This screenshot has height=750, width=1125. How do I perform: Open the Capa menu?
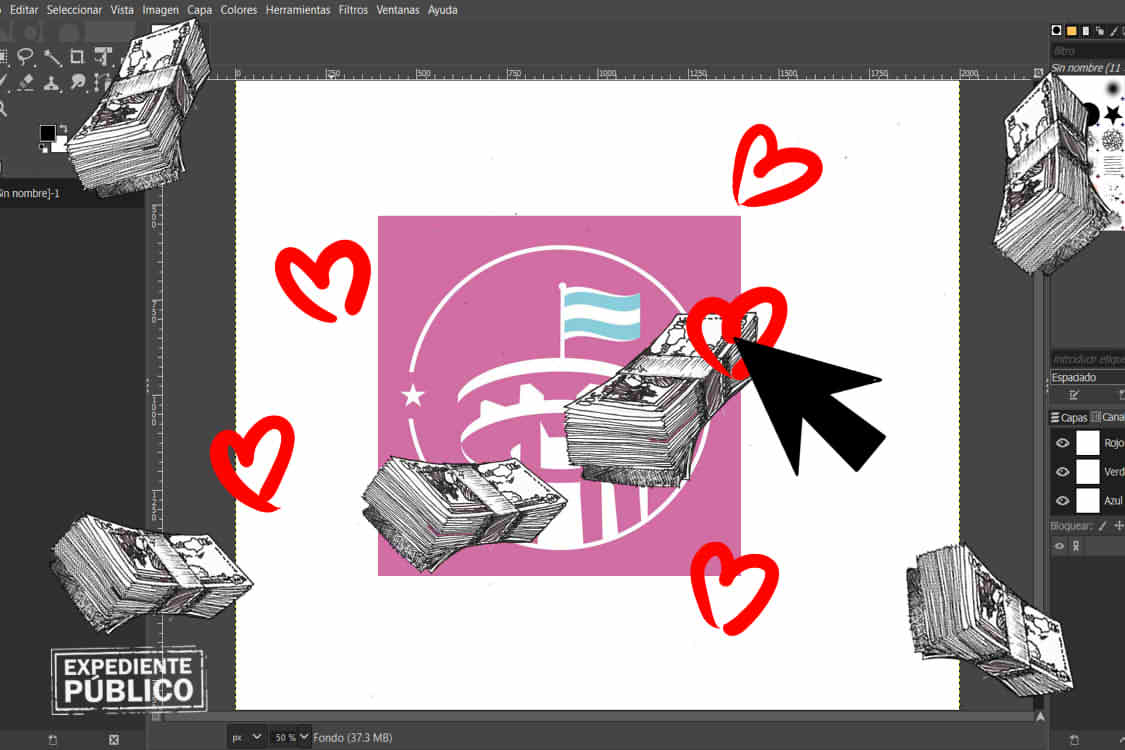[x=199, y=10]
